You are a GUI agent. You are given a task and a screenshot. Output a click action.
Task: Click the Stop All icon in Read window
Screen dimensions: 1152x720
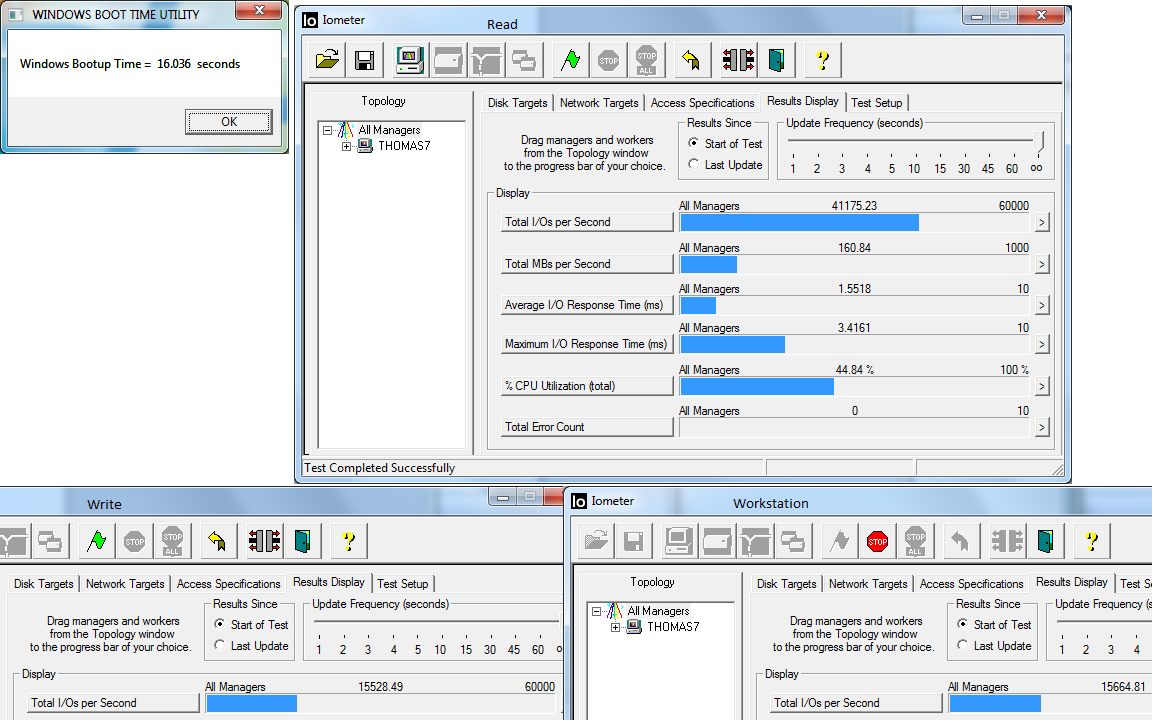point(647,60)
